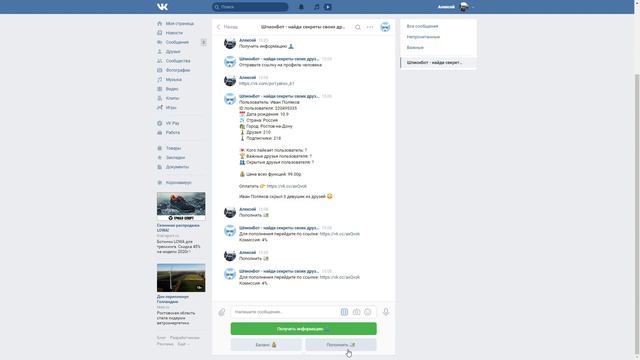This screenshot has width=640, height=360.
Task: Open Разработчикам footer link
Action: [185, 338]
